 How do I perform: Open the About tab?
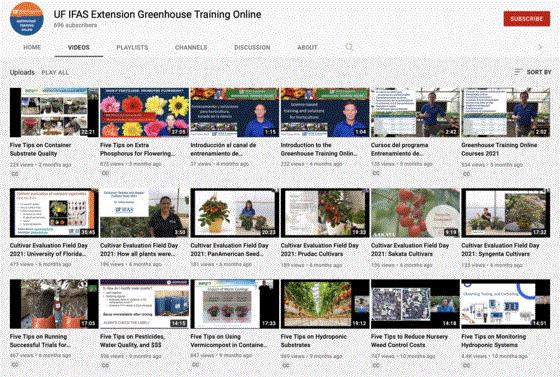307,47
